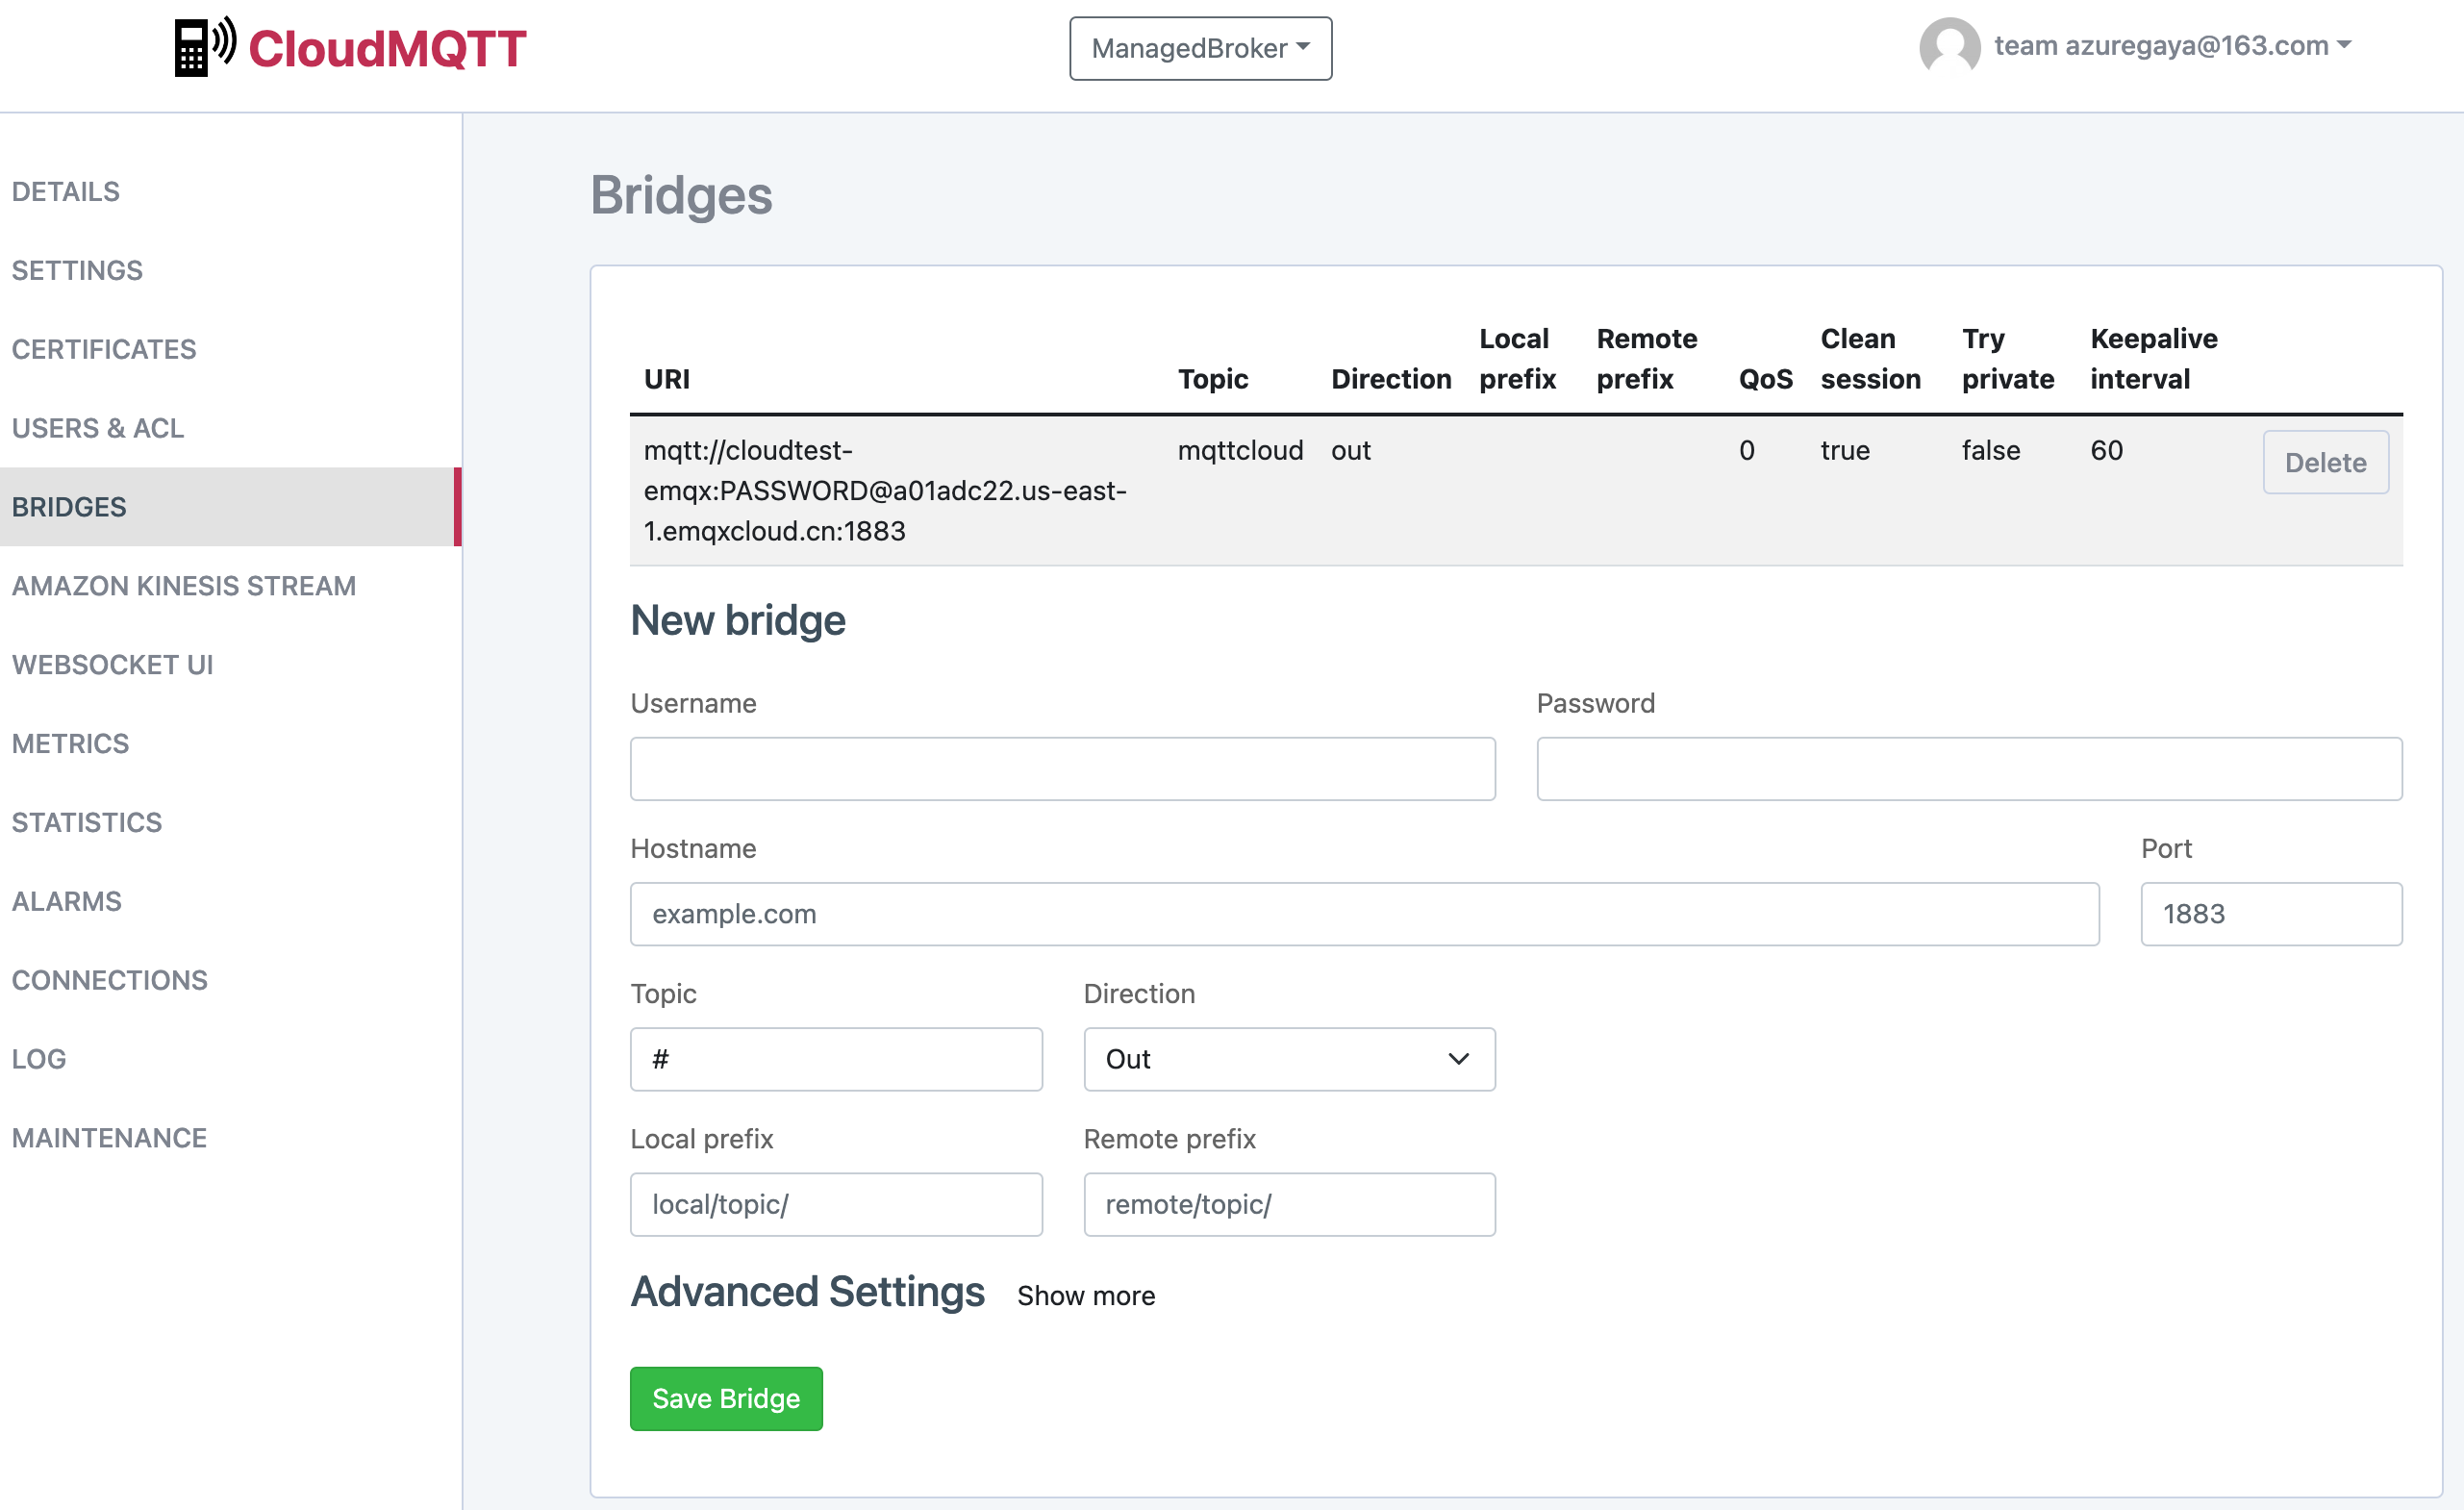View the Connections page
The height and width of the screenshot is (1510, 2464).
click(x=110, y=980)
